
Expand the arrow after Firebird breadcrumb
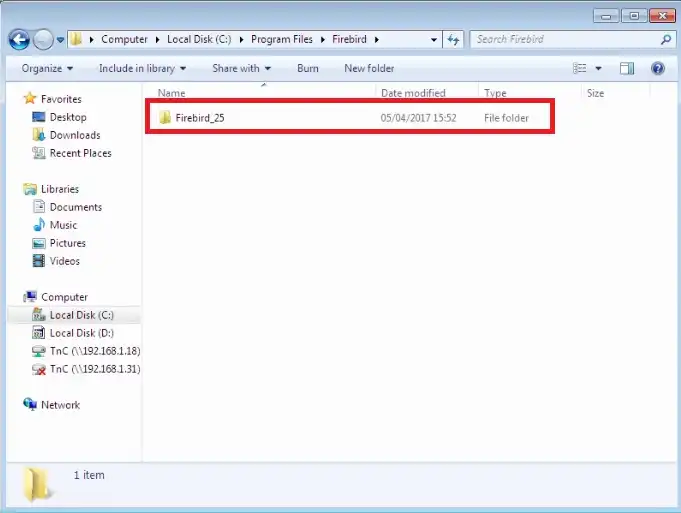[377, 40]
